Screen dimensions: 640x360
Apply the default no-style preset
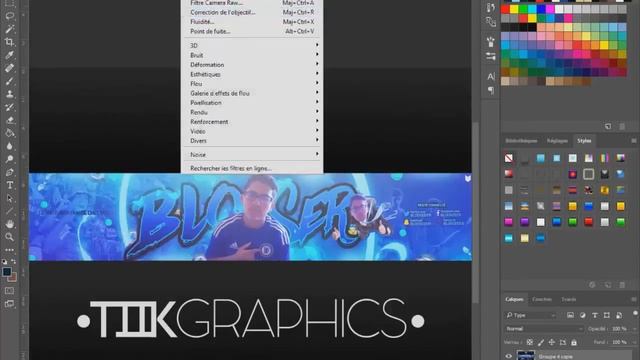point(509,158)
